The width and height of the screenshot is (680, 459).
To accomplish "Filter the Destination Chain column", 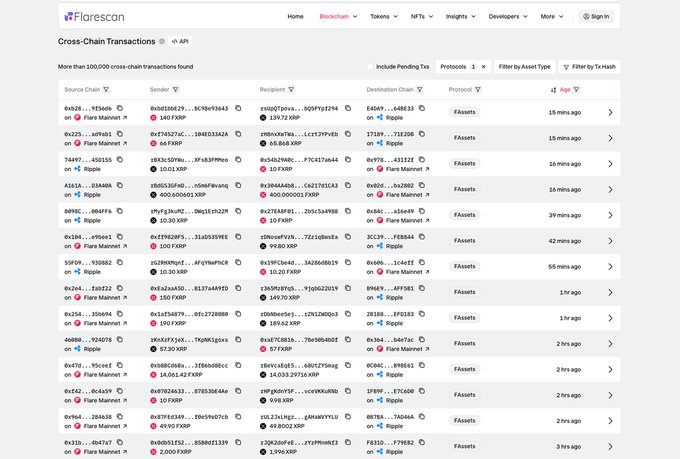I will tap(420, 89).
